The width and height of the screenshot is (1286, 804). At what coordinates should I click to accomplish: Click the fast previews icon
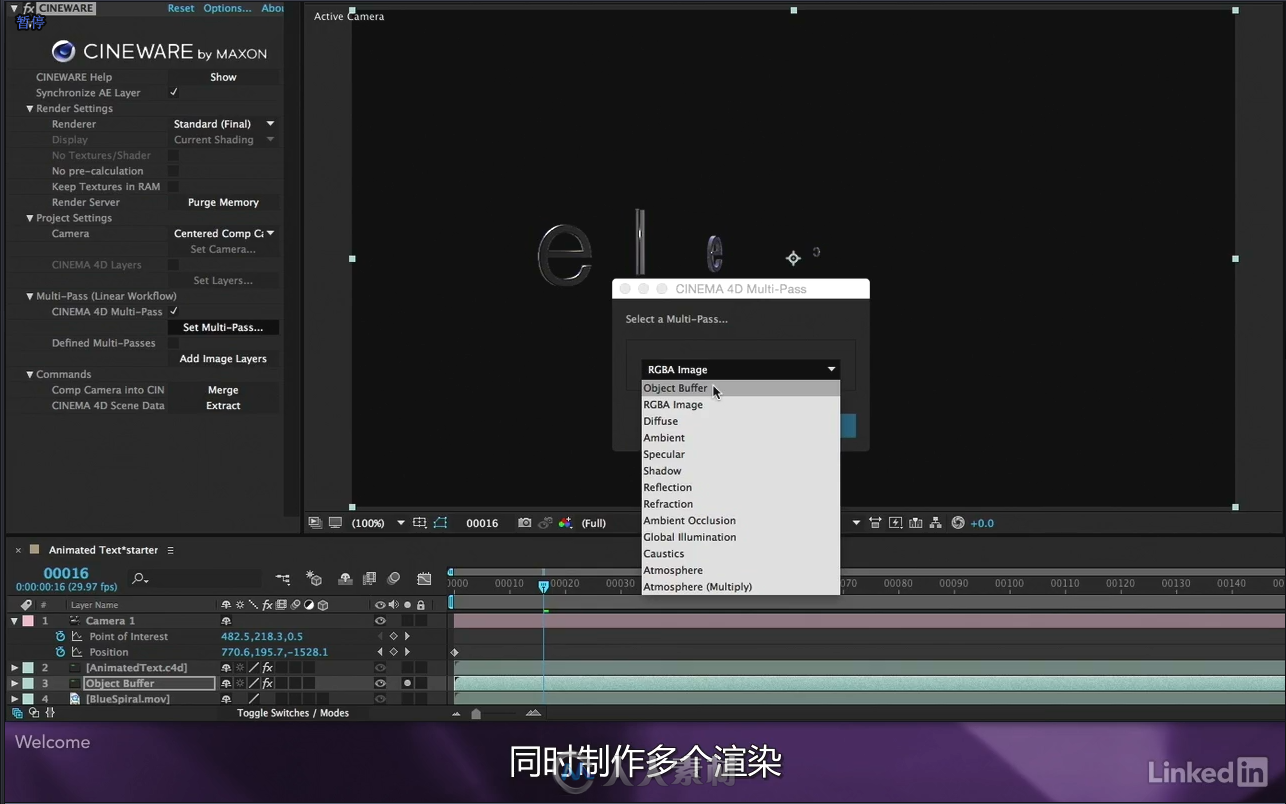(896, 523)
